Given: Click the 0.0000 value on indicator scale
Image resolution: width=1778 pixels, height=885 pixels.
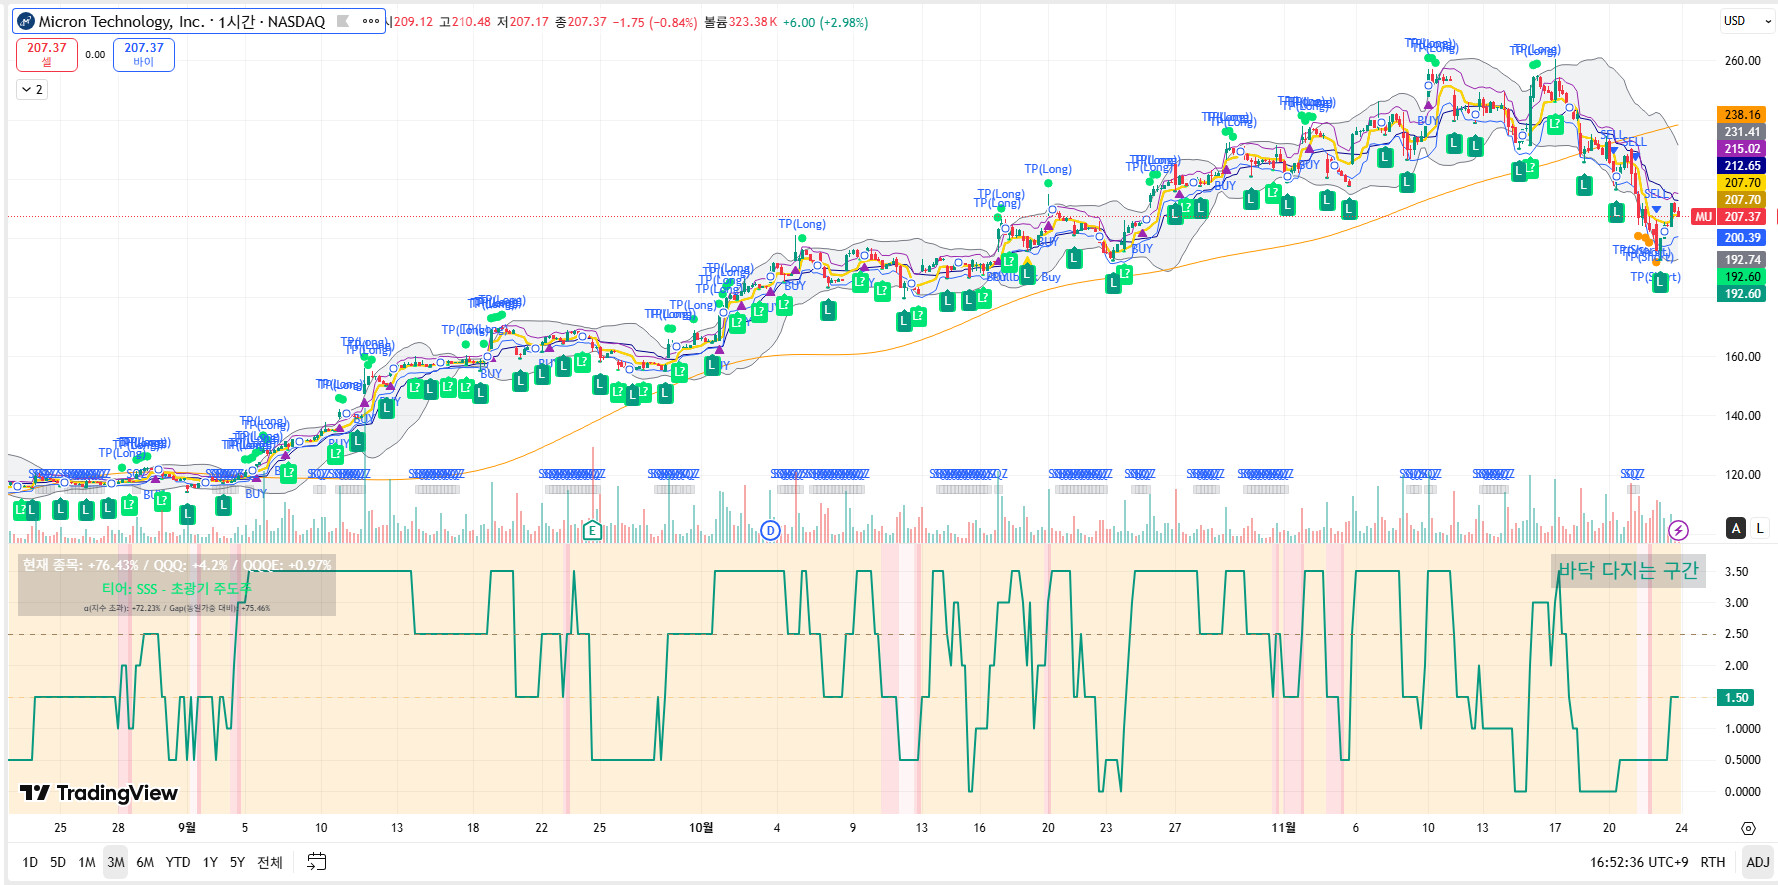Looking at the screenshot, I should (1742, 792).
